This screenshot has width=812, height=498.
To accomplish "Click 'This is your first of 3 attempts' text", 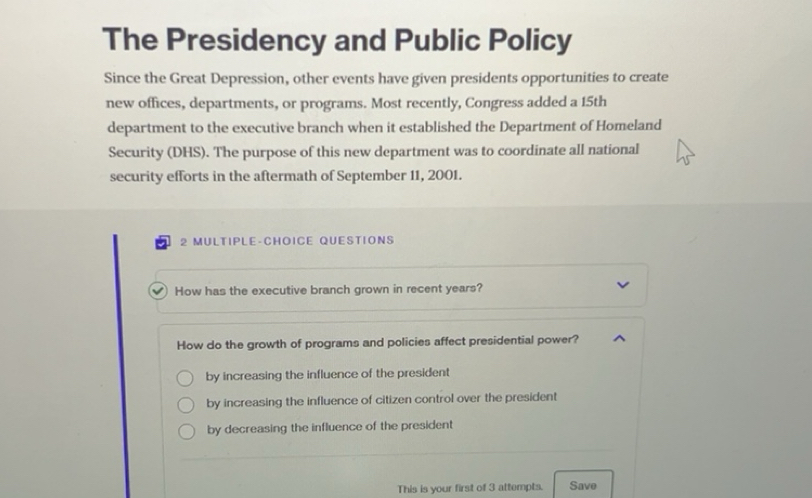I will pyautogui.click(x=469, y=488).
